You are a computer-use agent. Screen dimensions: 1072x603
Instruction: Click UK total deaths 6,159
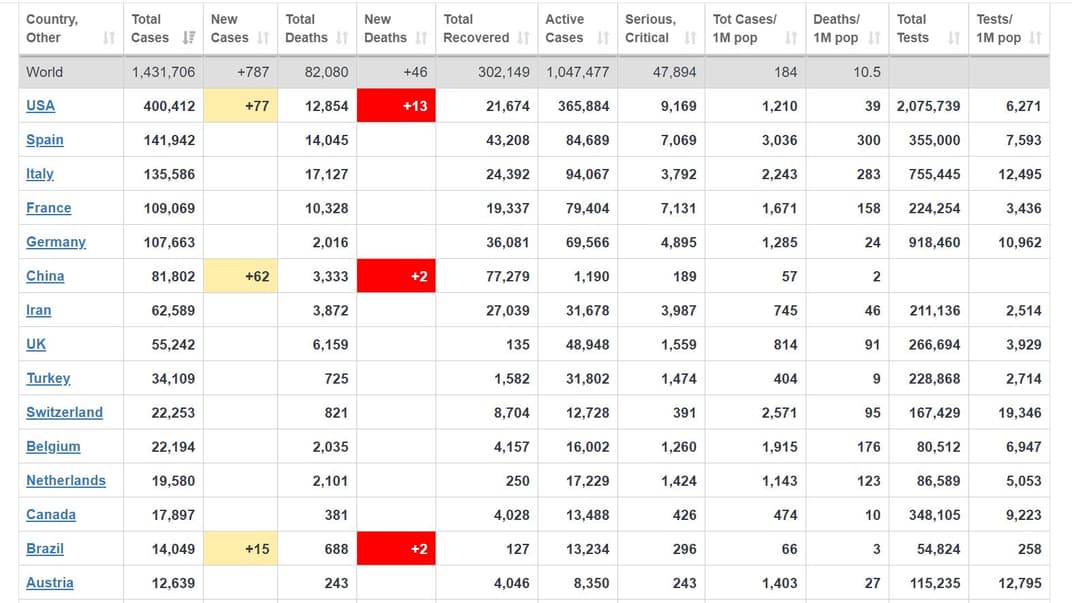331,345
